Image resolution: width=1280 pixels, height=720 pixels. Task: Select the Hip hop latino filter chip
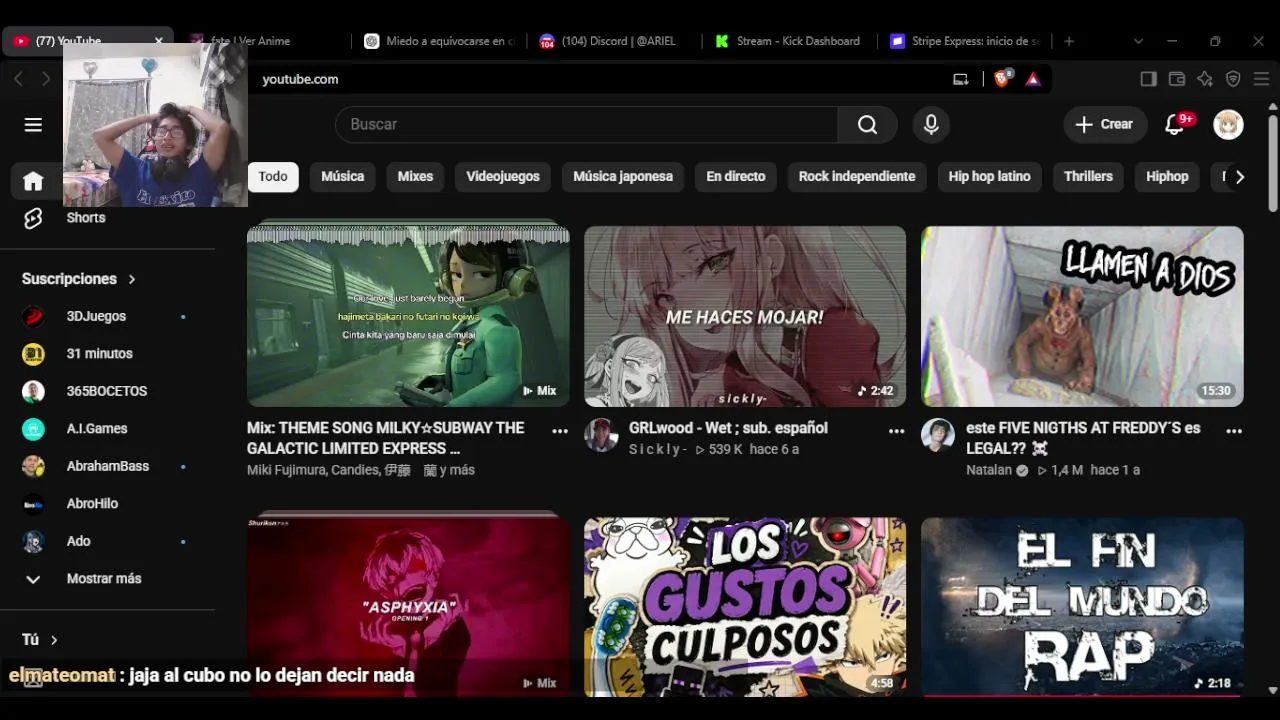point(989,177)
